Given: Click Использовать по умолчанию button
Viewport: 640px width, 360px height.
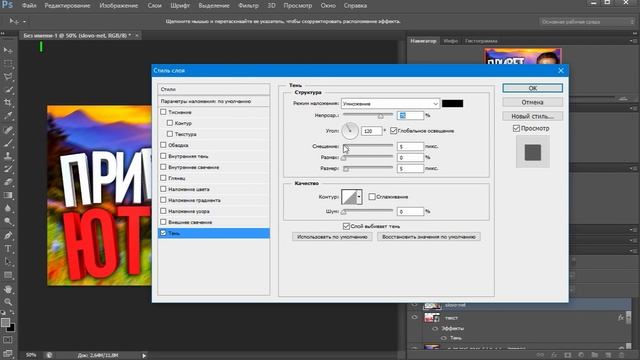Looking at the screenshot, I should (x=332, y=237).
